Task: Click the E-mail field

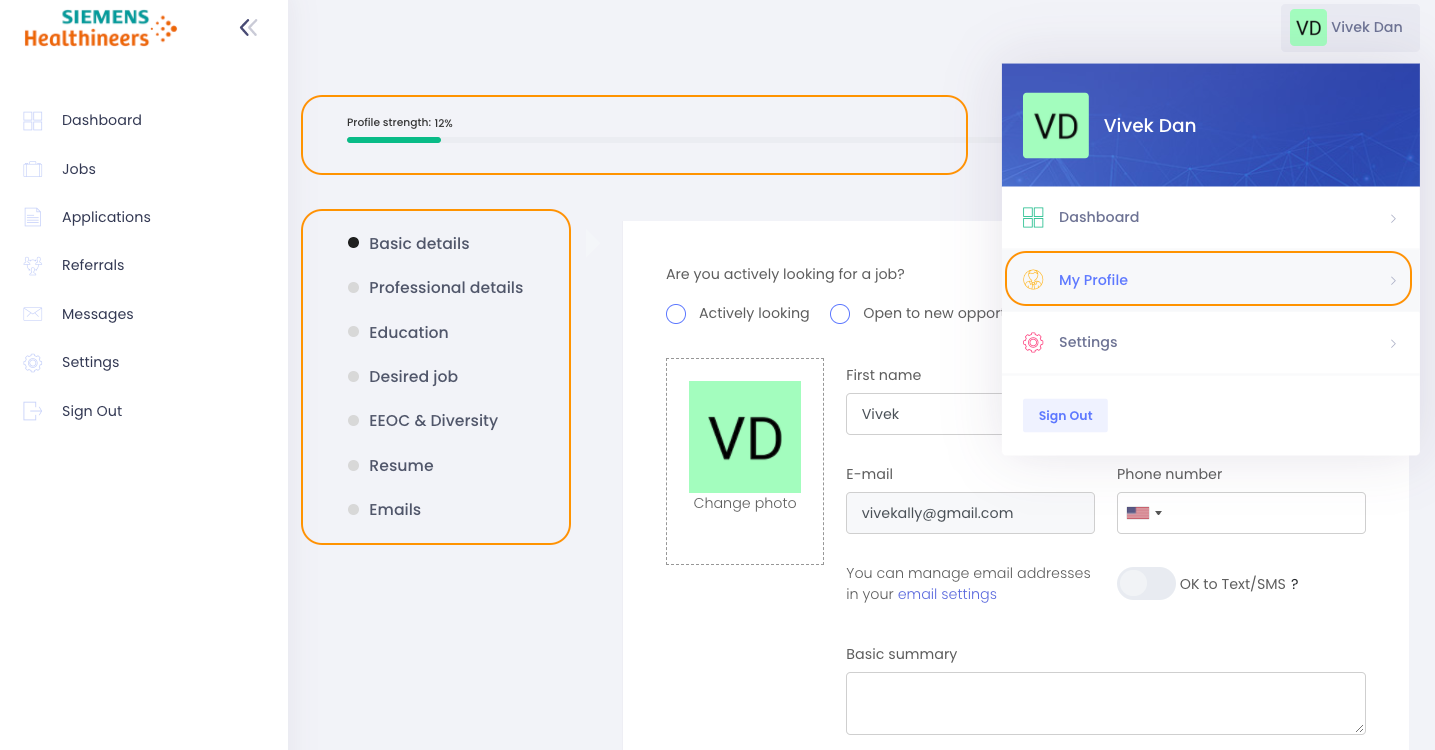Action: (970, 513)
